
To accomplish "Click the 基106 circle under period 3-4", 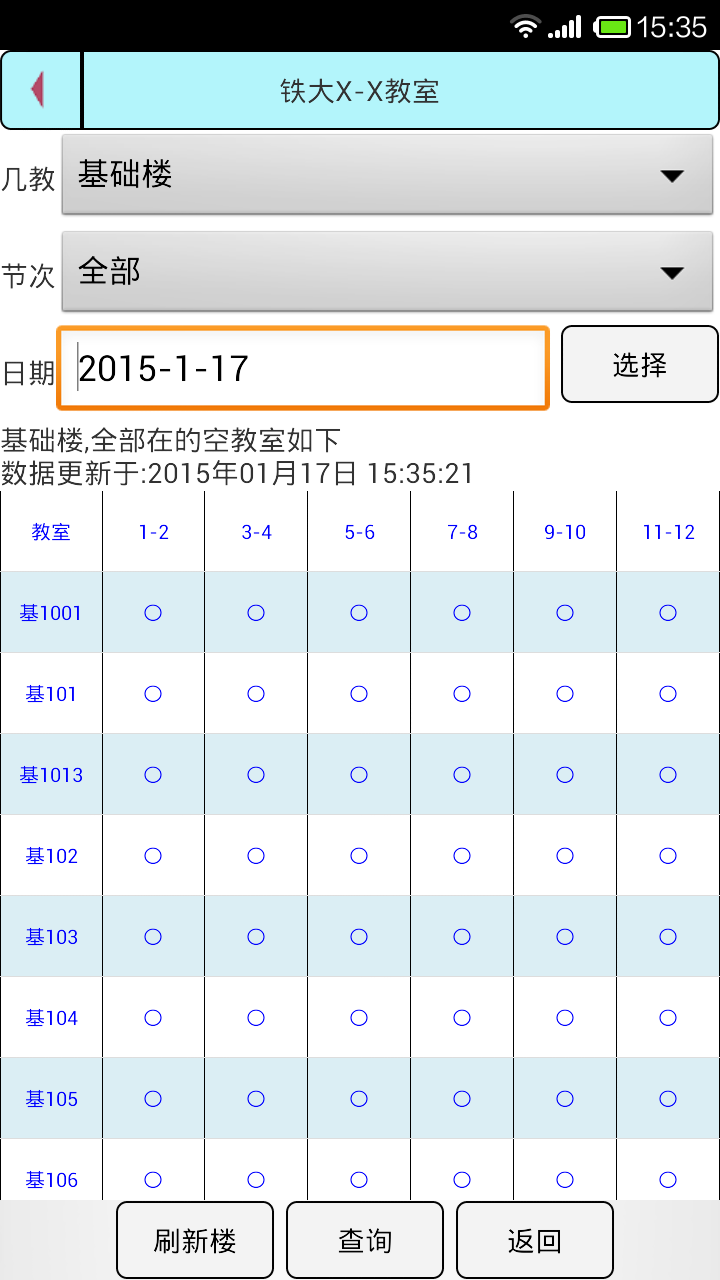I will click(256, 1180).
